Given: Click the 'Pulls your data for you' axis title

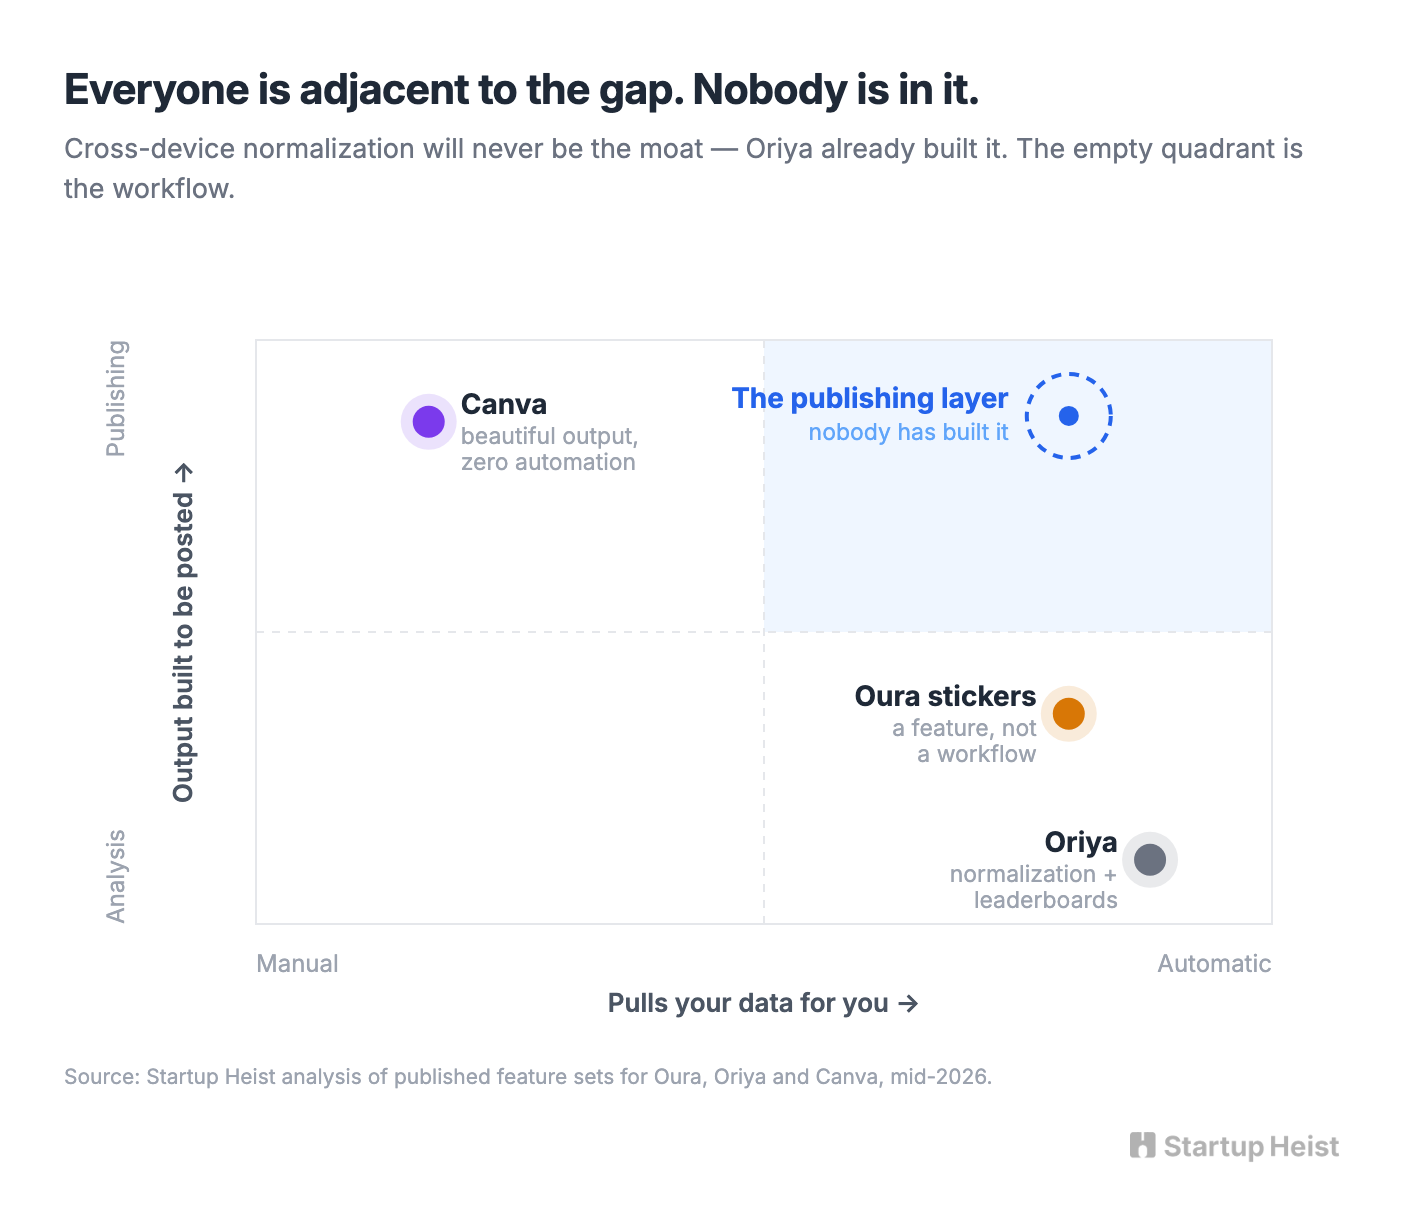Looking at the screenshot, I should [763, 1003].
